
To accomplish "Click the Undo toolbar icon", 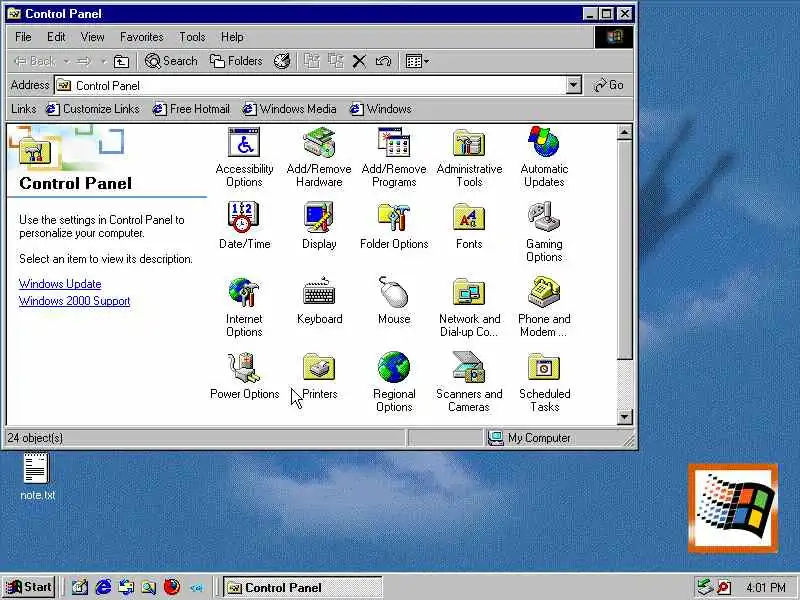I will coord(383,62).
